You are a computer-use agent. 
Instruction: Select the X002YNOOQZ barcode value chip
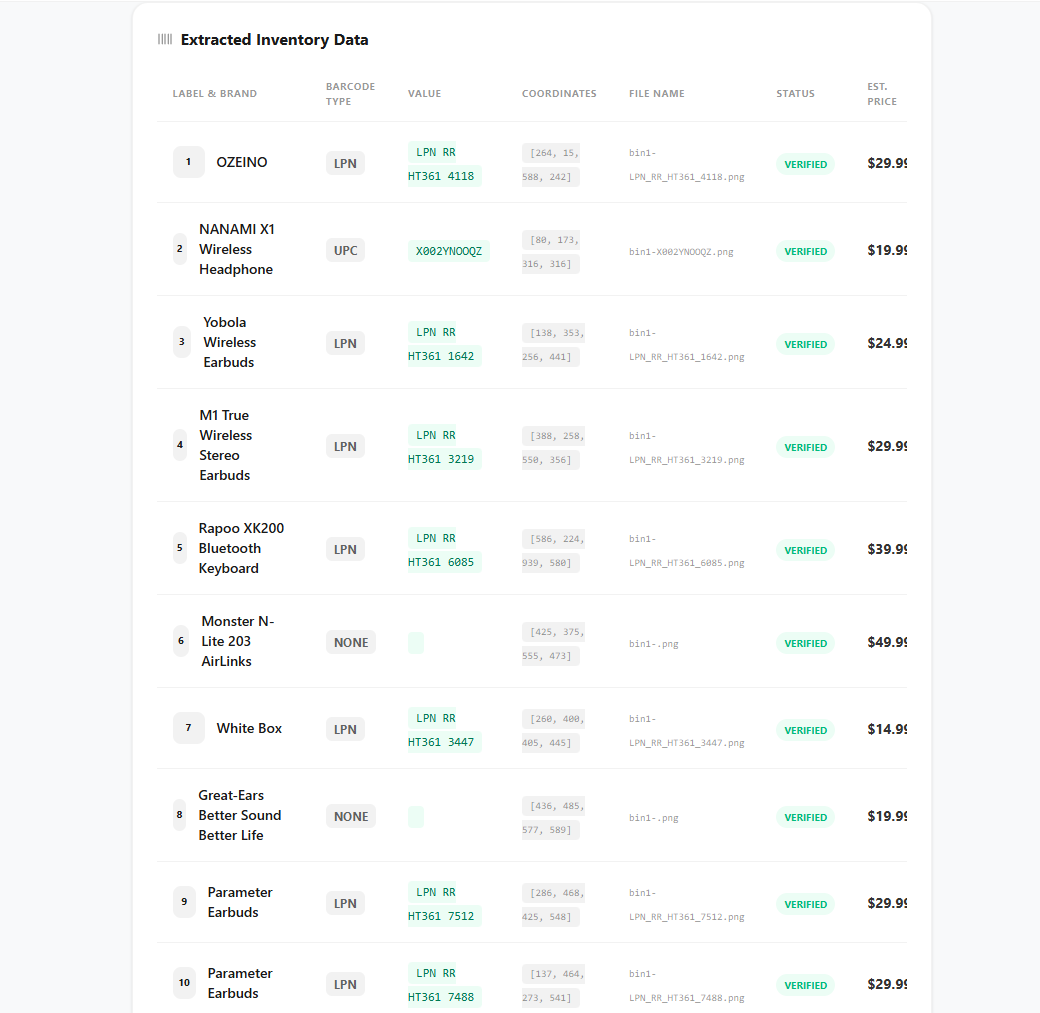point(448,251)
